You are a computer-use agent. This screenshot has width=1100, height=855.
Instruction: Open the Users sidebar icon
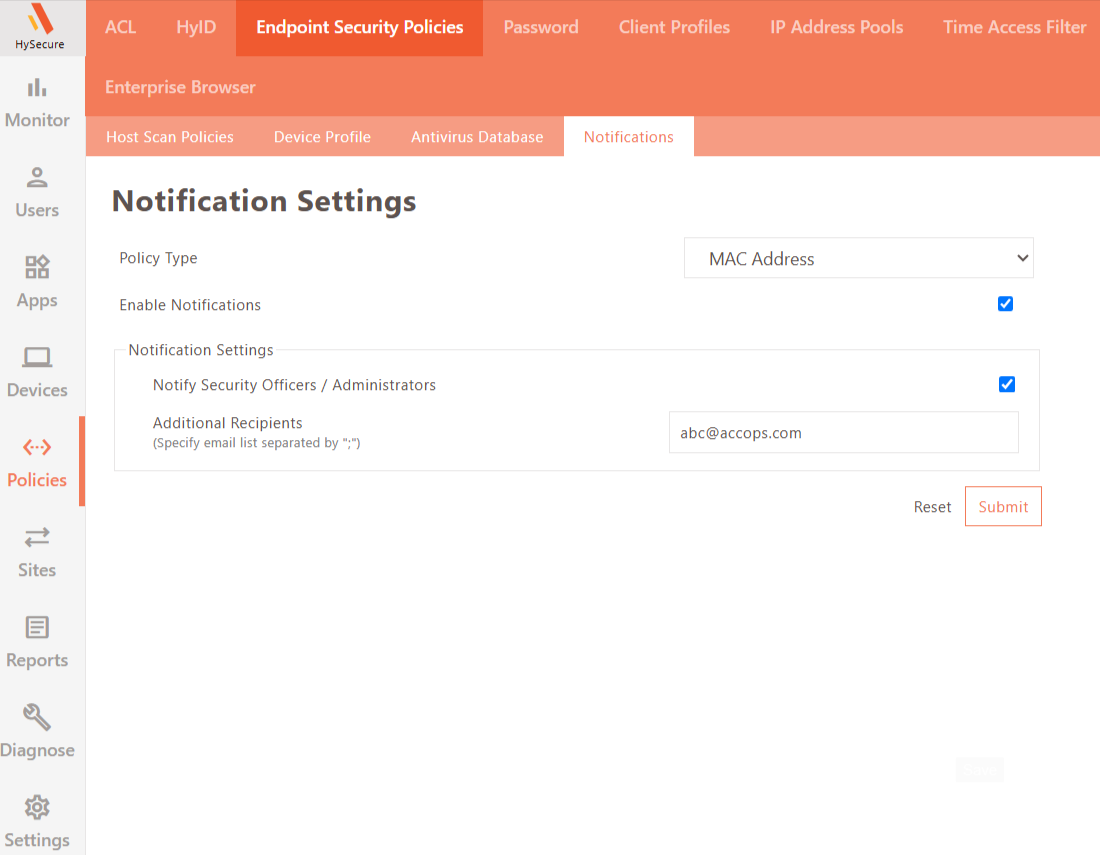(37, 177)
